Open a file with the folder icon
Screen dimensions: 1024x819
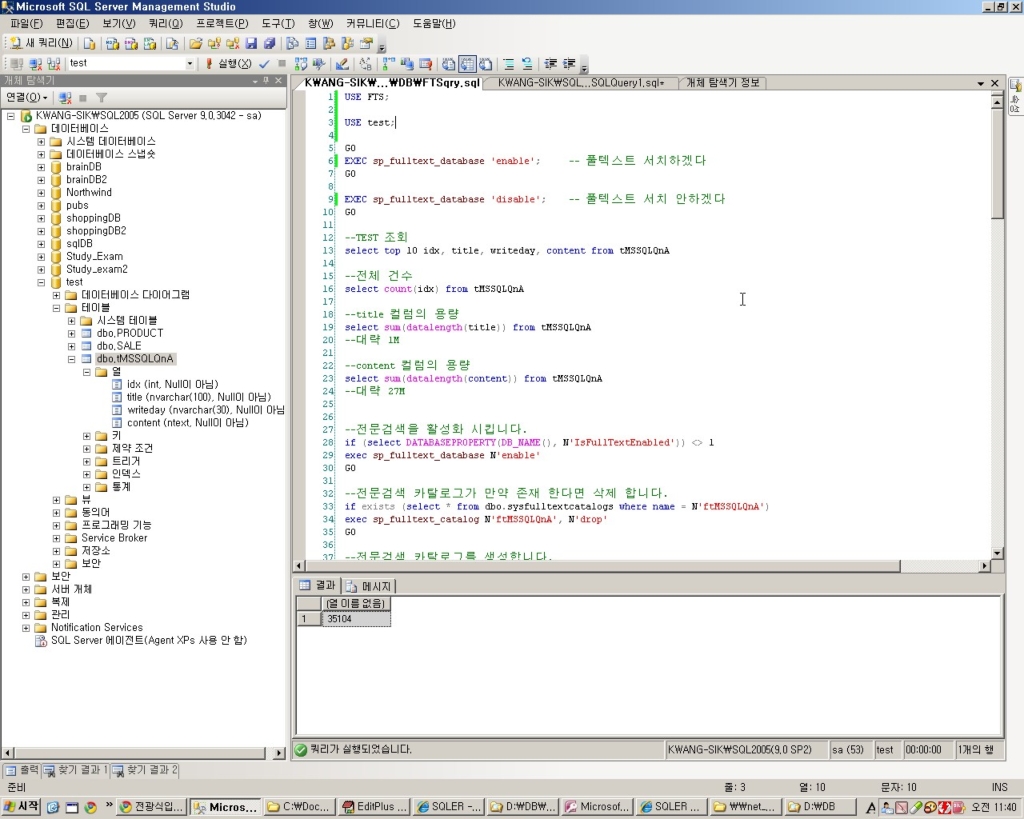tap(195, 44)
